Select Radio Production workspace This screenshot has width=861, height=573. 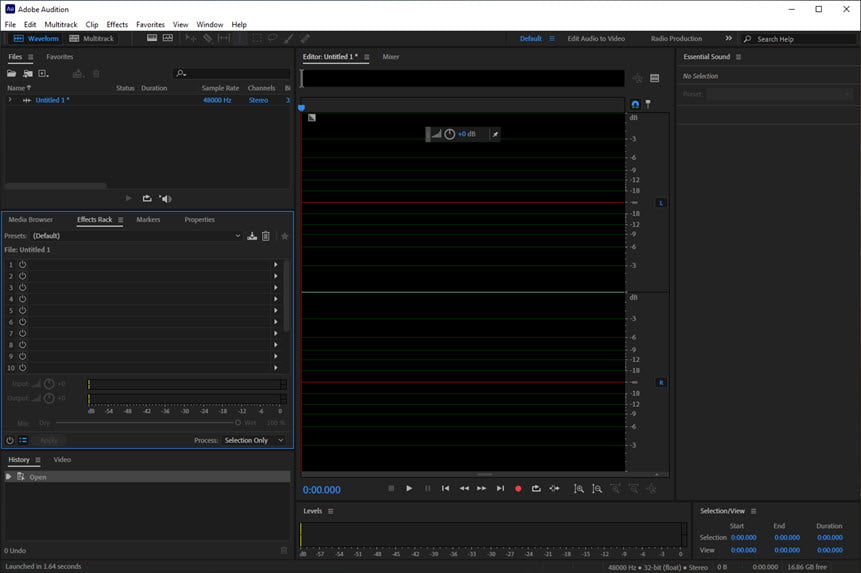tap(676, 38)
